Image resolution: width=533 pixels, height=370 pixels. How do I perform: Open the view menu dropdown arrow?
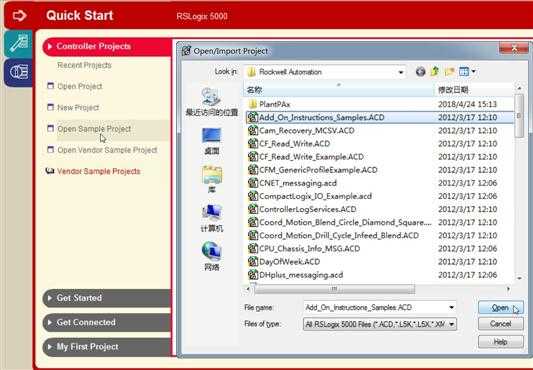tap(473, 72)
